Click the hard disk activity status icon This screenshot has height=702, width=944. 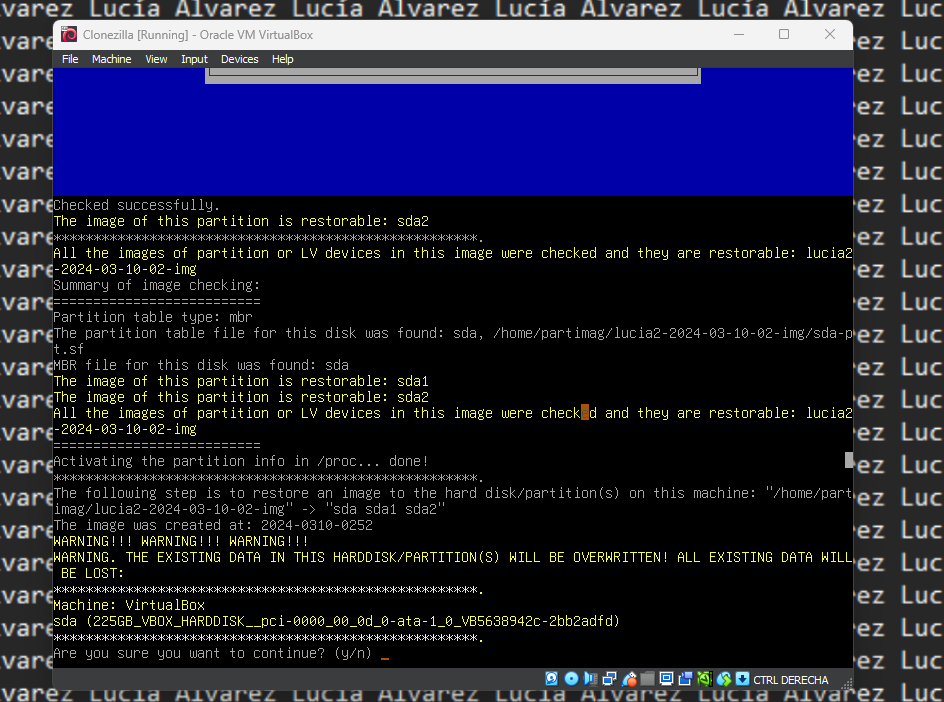pyautogui.click(x=551, y=679)
